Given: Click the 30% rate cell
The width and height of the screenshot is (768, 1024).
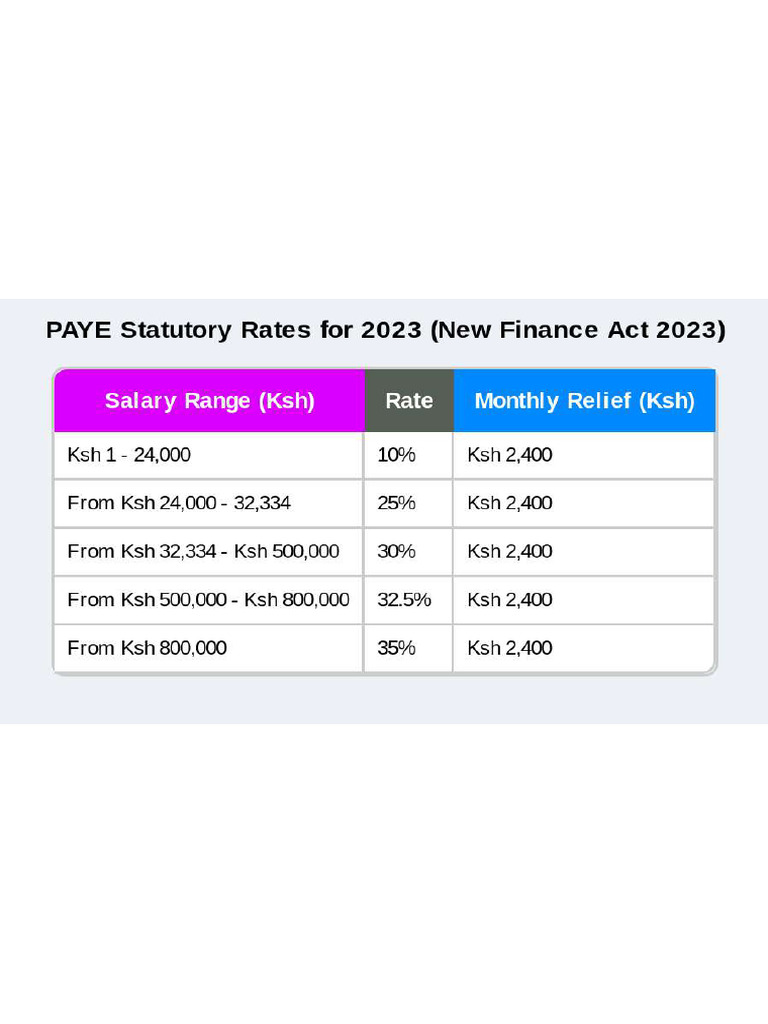Looking at the screenshot, I should click(396, 551).
